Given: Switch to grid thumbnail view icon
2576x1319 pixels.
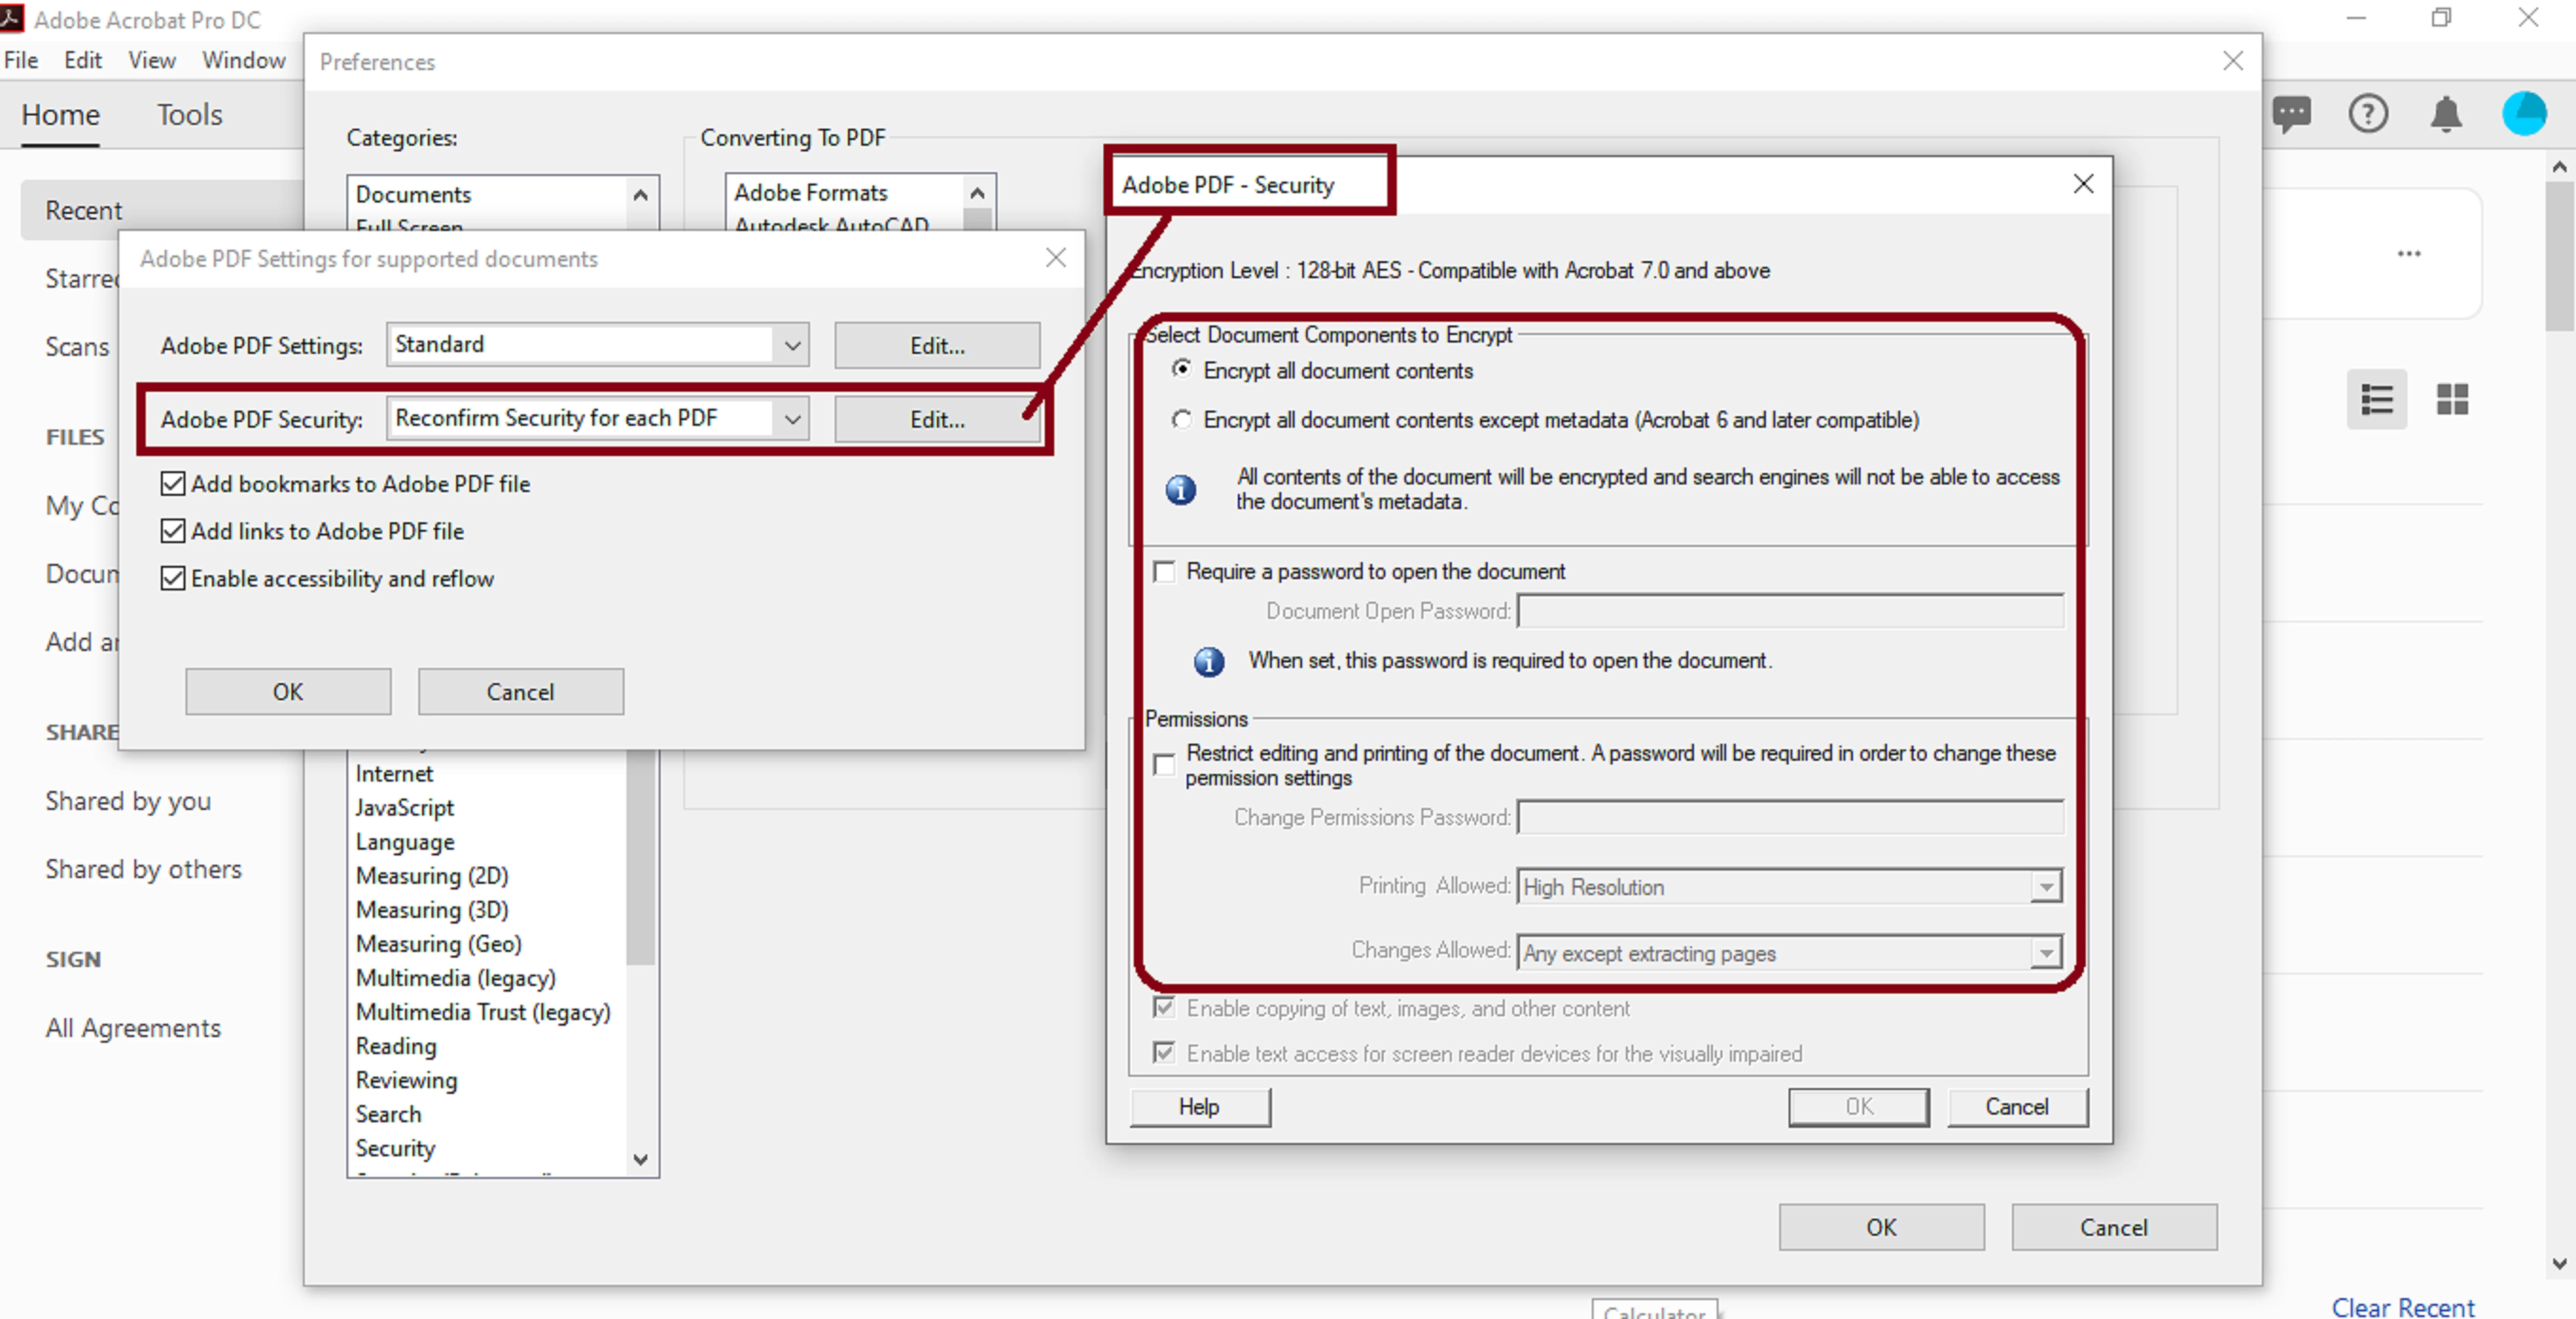Looking at the screenshot, I should 2452,400.
